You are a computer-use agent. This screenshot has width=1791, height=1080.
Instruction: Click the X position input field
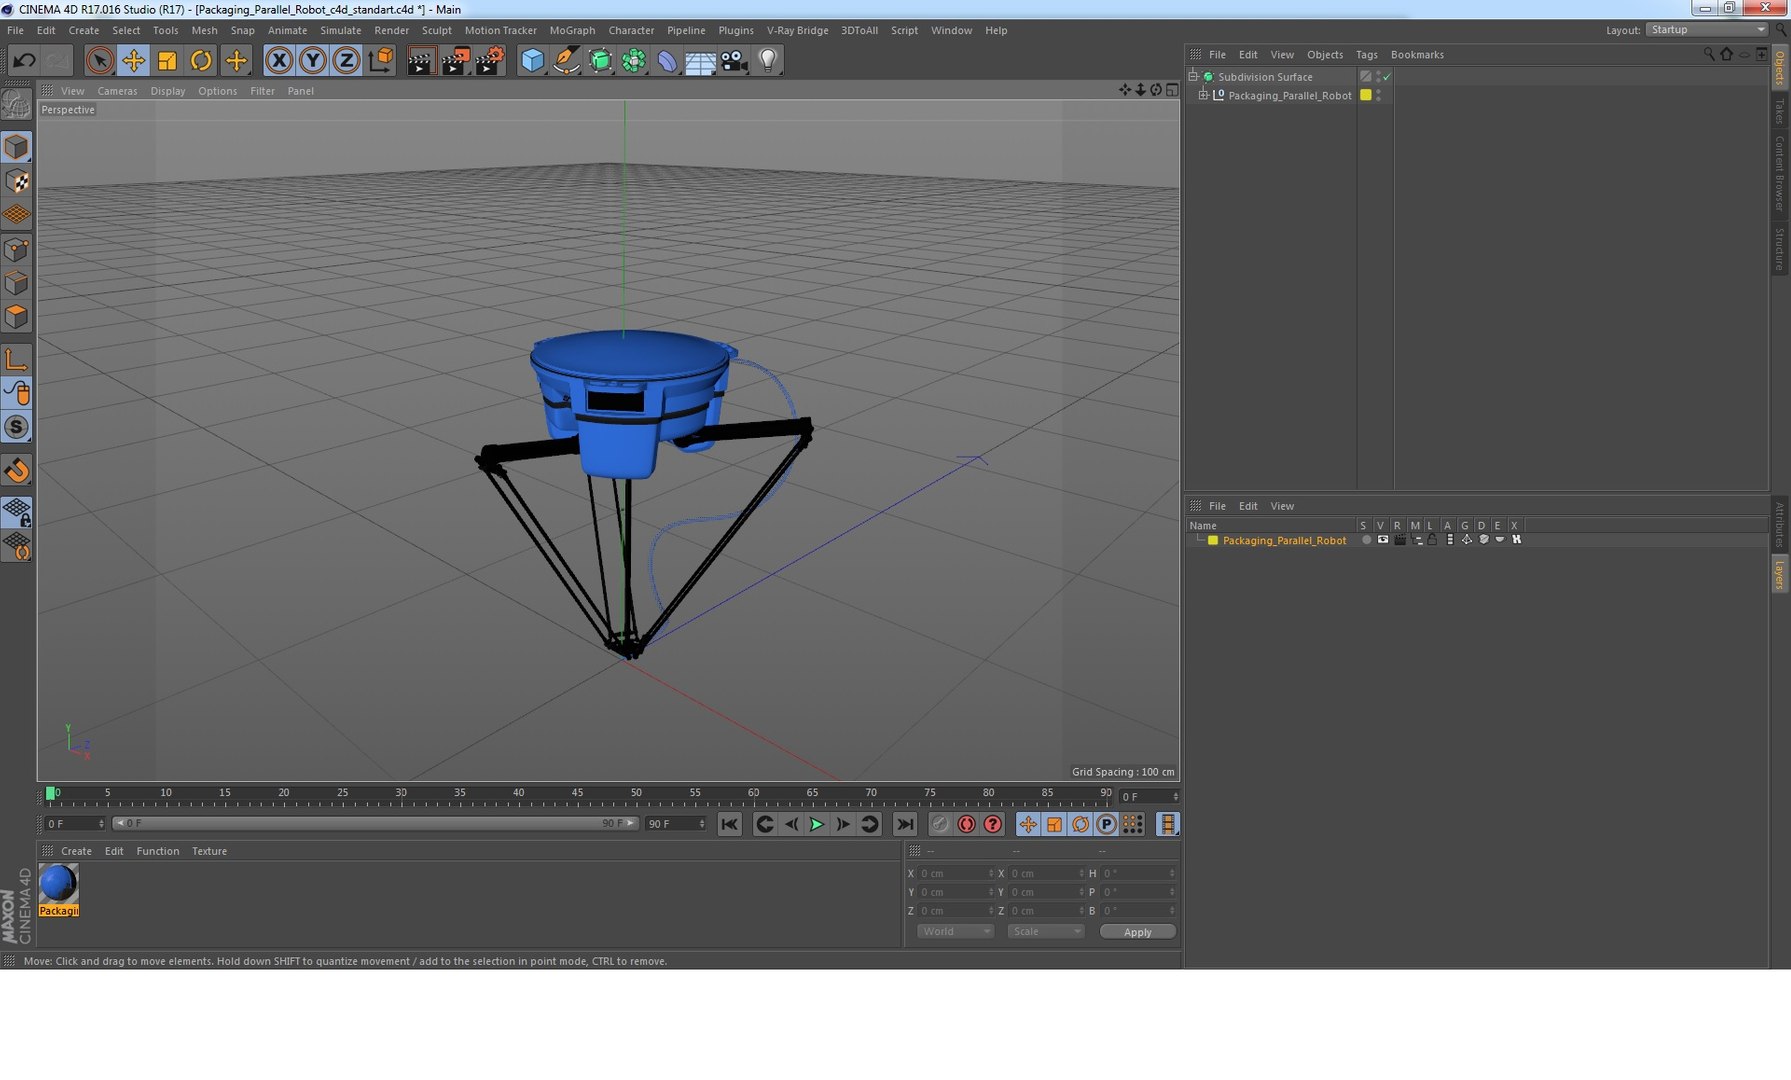pos(955,873)
